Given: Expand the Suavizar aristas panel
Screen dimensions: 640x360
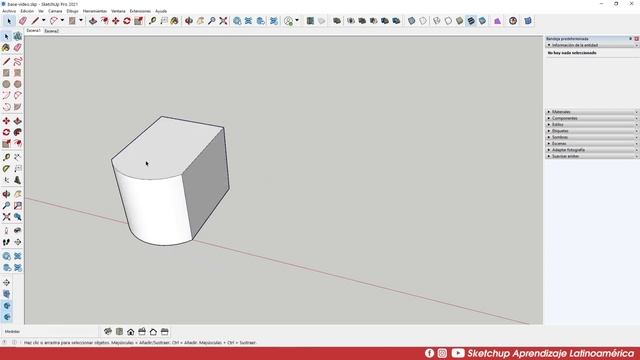Looking at the screenshot, I should tap(592, 156).
